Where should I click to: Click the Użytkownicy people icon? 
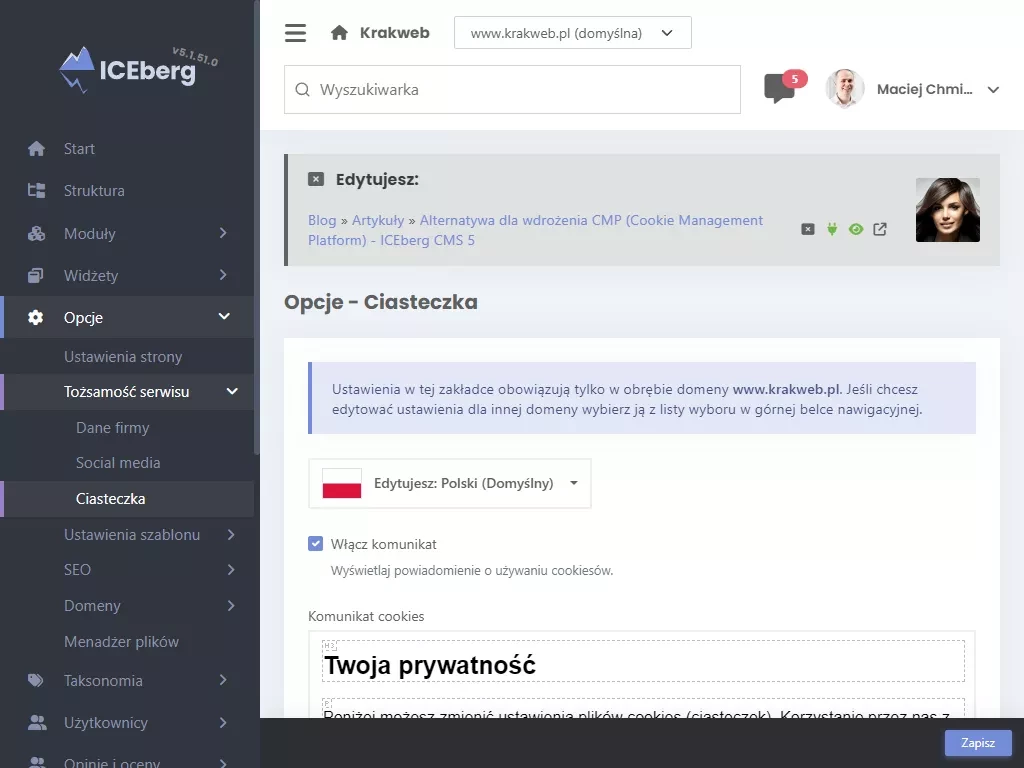point(37,723)
